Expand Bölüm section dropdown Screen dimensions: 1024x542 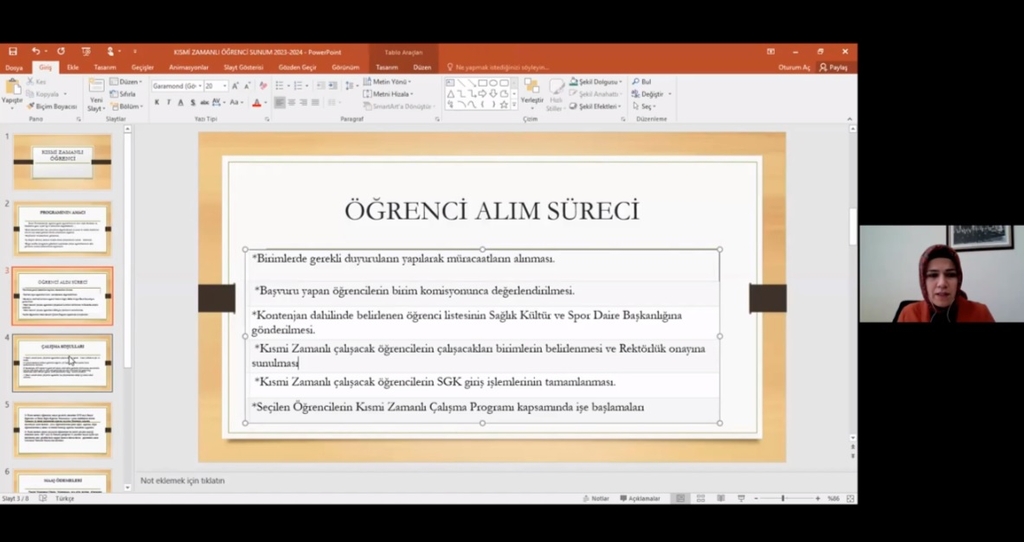pos(126,106)
